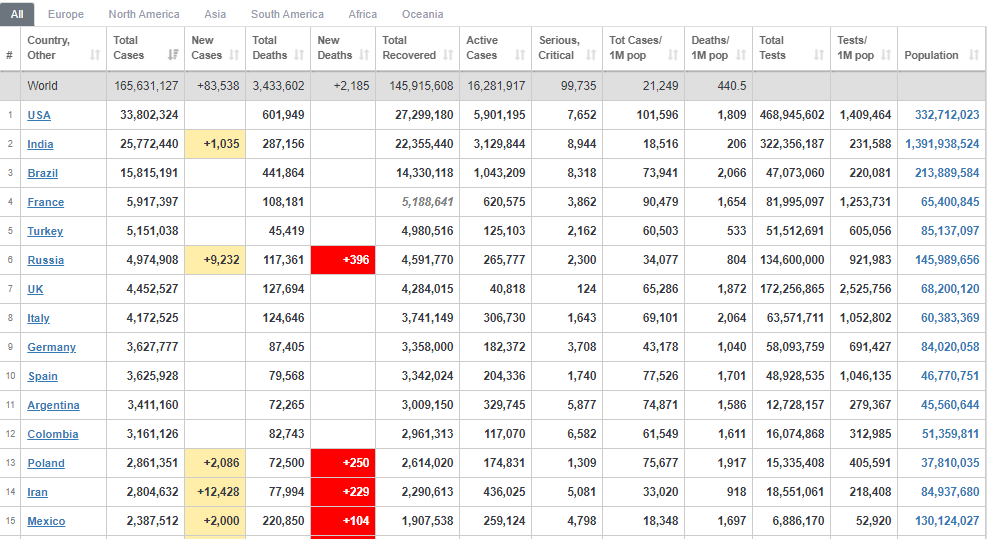Follow the Spain country link
The height and width of the screenshot is (539, 988).
pyautogui.click(x=43, y=376)
